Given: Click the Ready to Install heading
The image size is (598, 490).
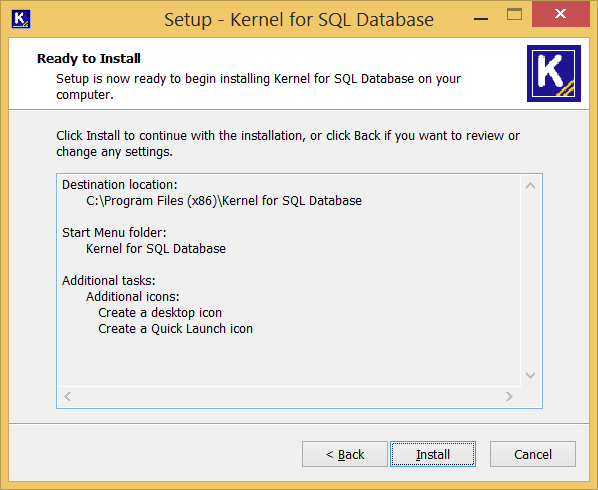Looking at the screenshot, I should point(89,58).
